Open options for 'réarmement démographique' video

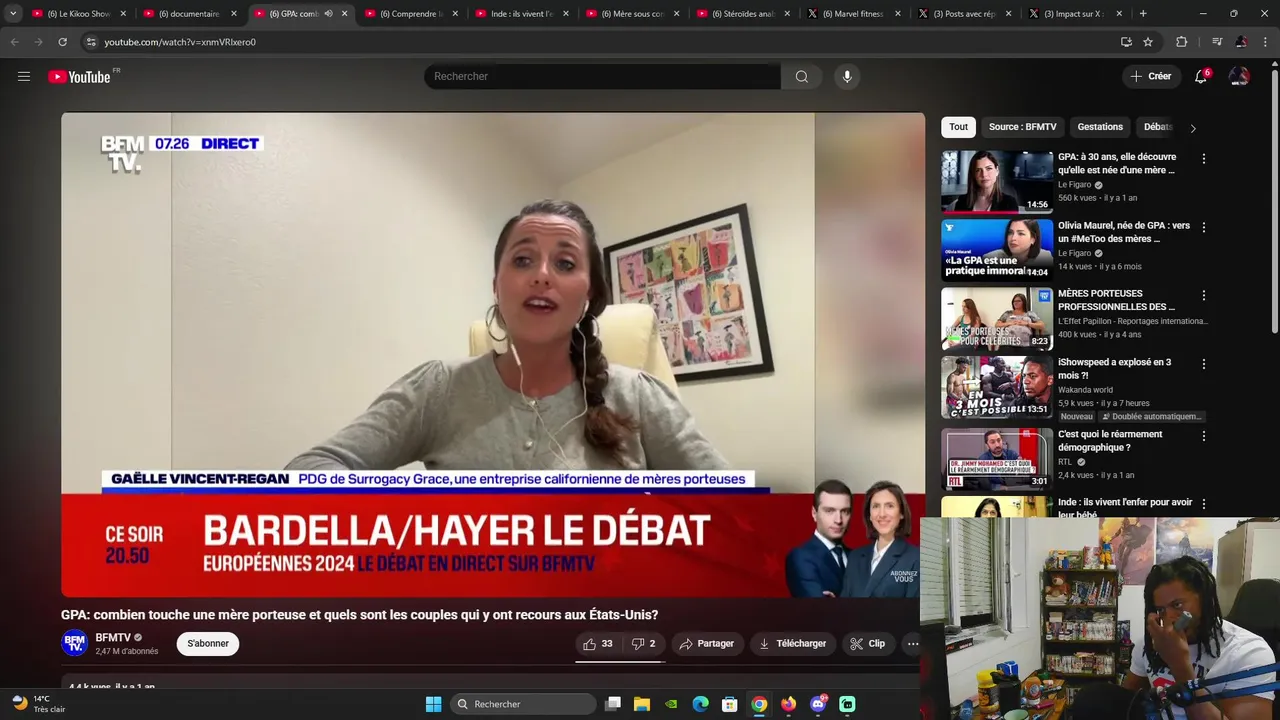[x=1204, y=436]
